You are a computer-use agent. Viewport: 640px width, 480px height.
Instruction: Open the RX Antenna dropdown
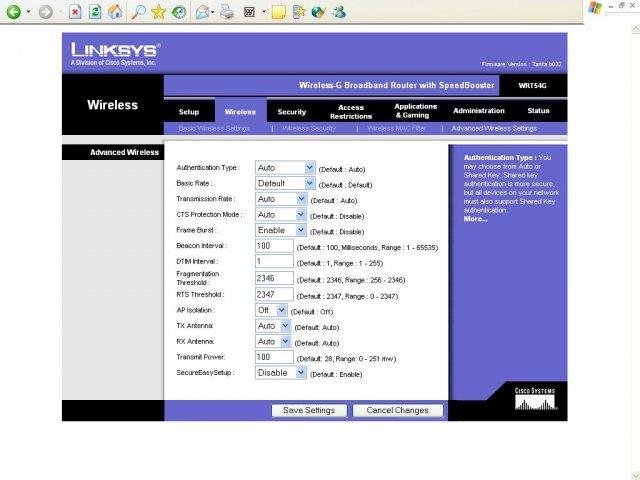tap(273, 341)
